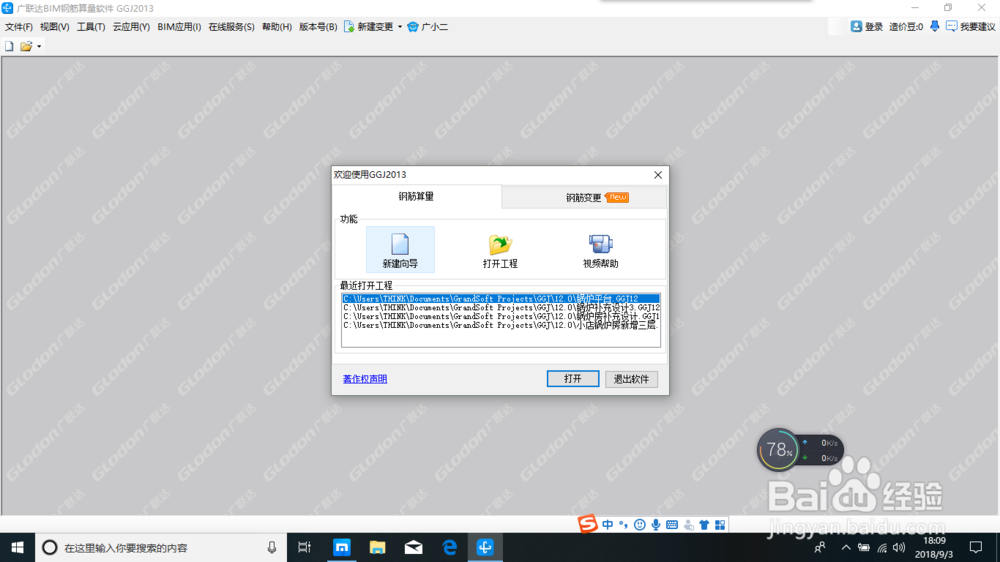Click the Cortana microphone icon
Viewport: 1000px width, 562px height.
pyautogui.click(x=272, y=547)
